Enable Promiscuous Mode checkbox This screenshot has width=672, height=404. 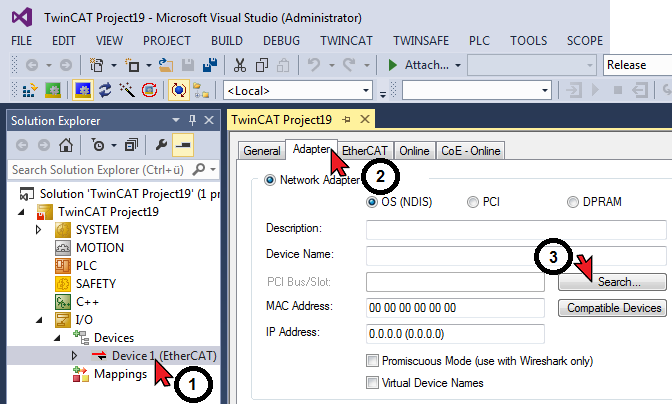point(372,361)
